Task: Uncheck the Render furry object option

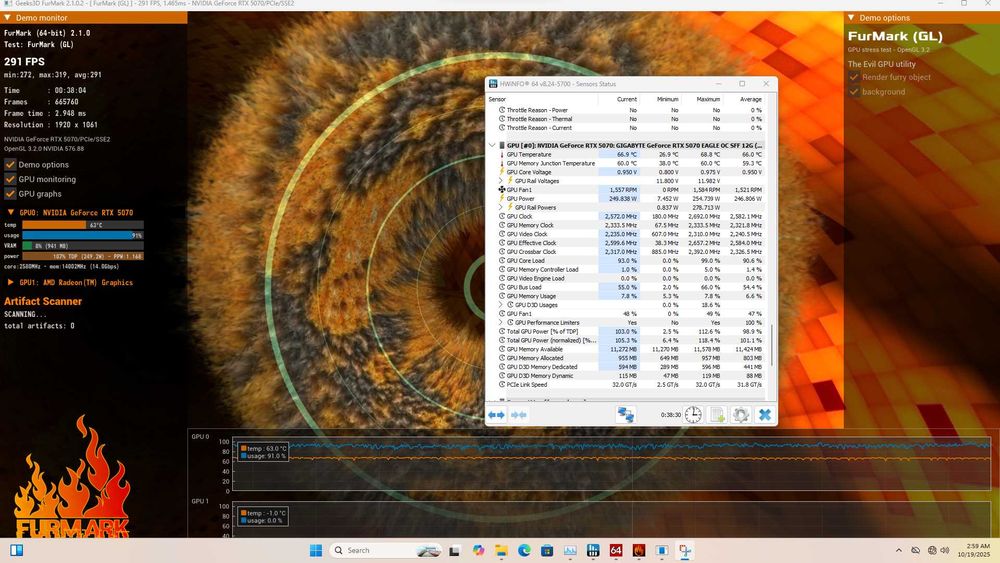Action: tap(855, 77)
